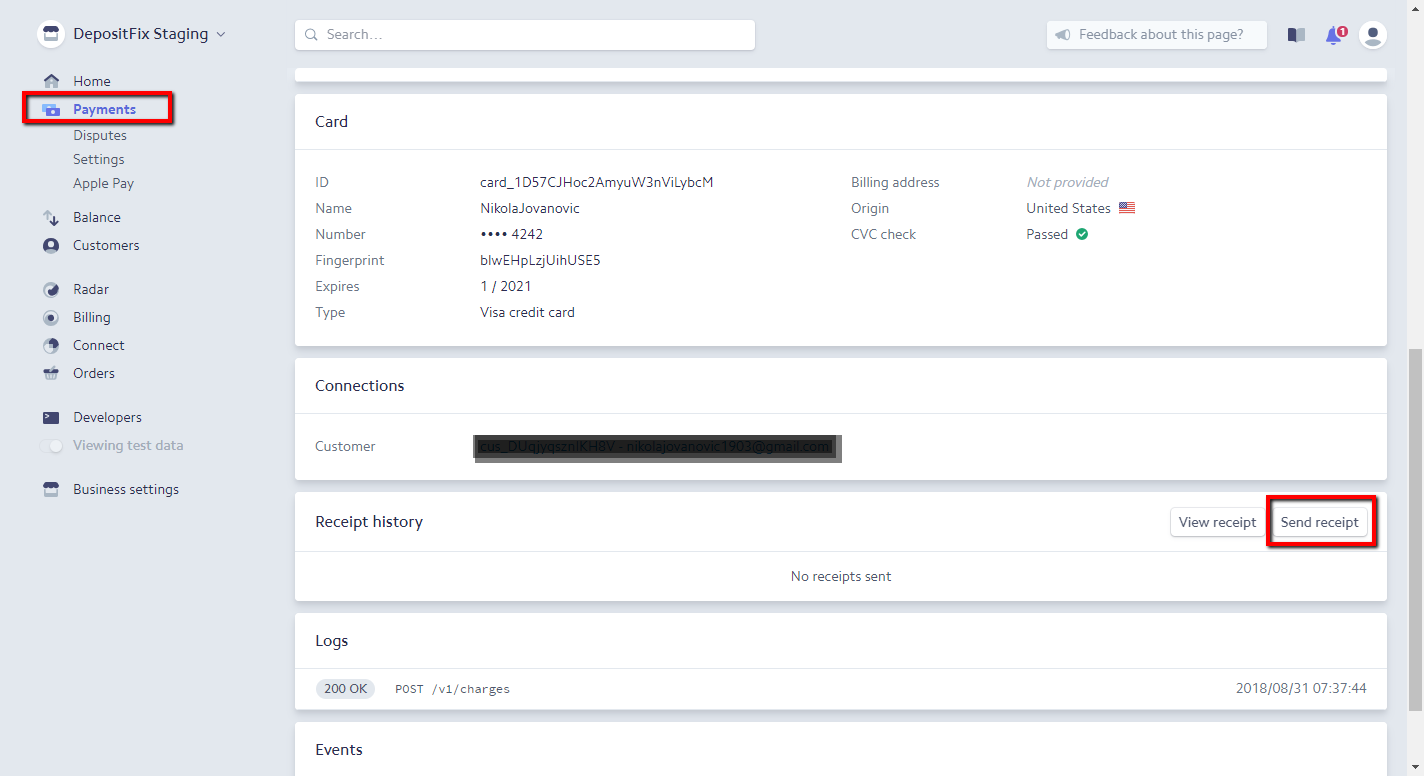1424x776 pixels.
Task: Click the card number ending 4242
Action: (512, 234)
